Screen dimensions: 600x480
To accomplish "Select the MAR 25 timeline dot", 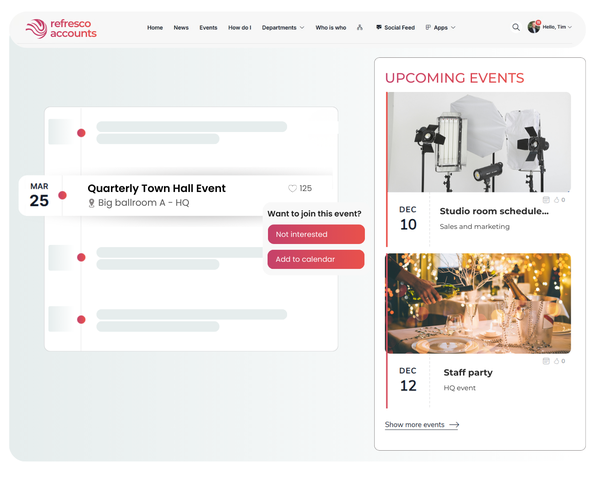I will (x=62, y=196).
